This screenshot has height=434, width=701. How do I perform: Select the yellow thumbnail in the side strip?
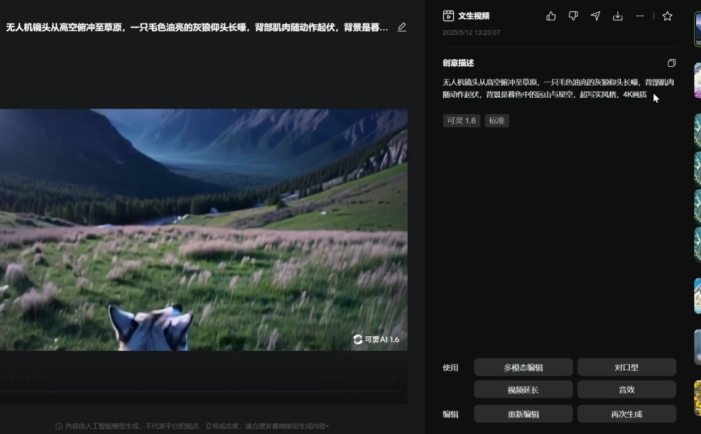pos(697,398)
